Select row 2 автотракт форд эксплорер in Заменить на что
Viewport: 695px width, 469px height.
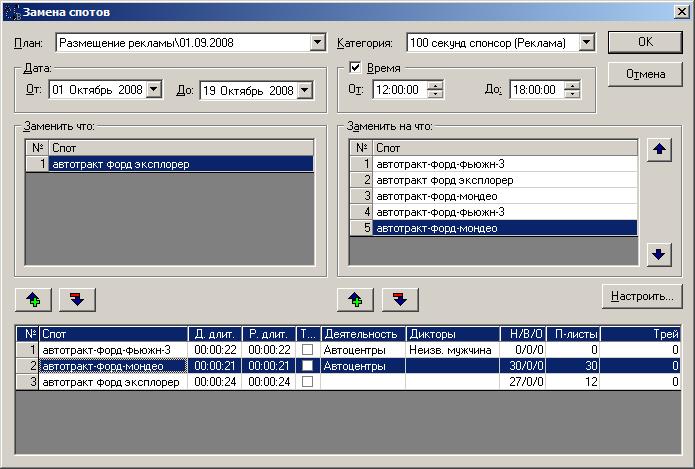point(505,180)
